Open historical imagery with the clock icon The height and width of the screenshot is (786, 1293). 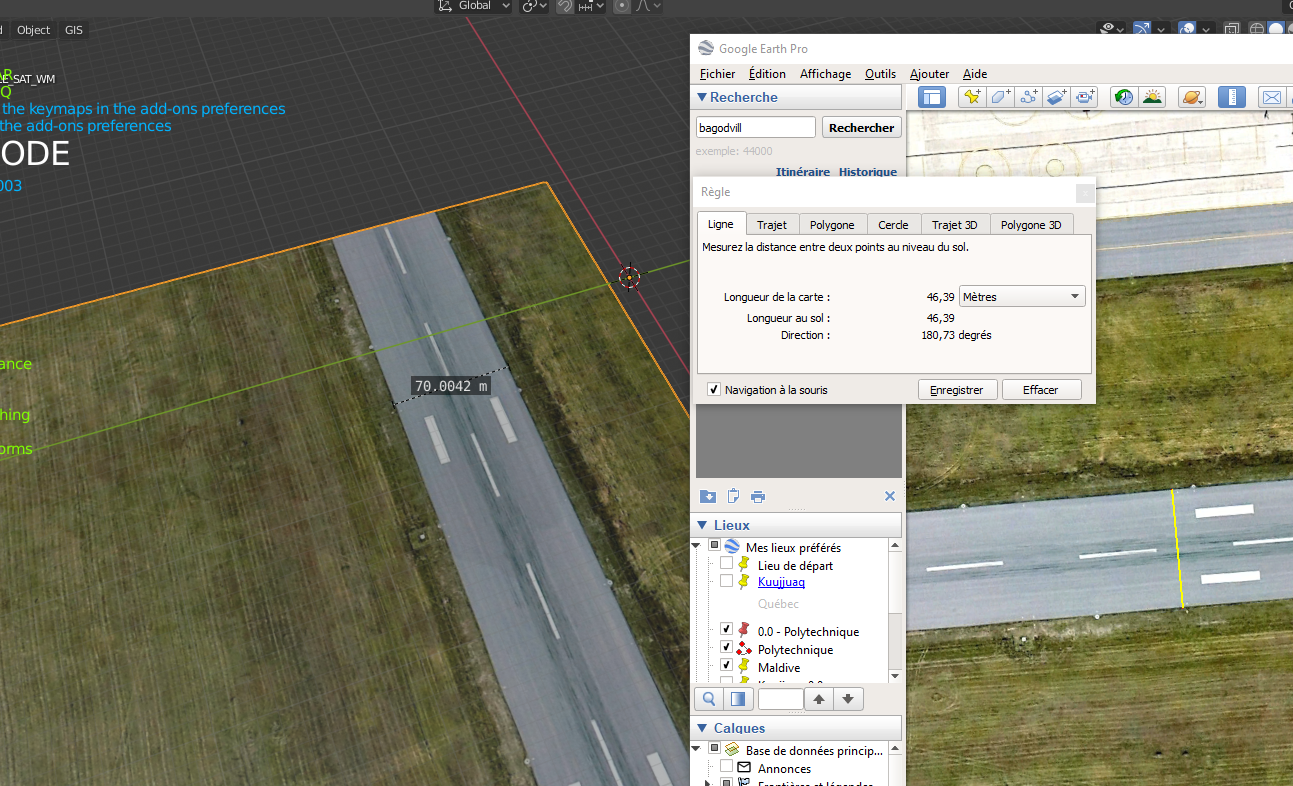click(x=1124, y=97)
